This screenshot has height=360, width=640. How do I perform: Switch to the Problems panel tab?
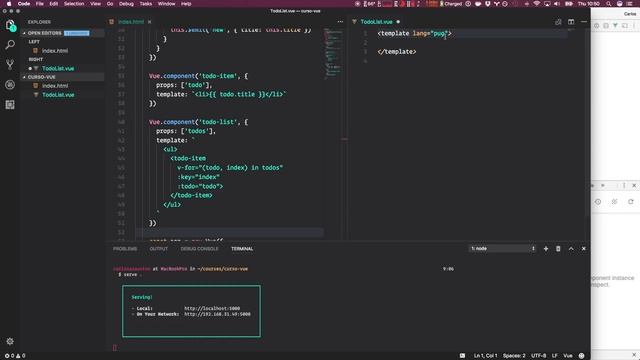point(125,249)
